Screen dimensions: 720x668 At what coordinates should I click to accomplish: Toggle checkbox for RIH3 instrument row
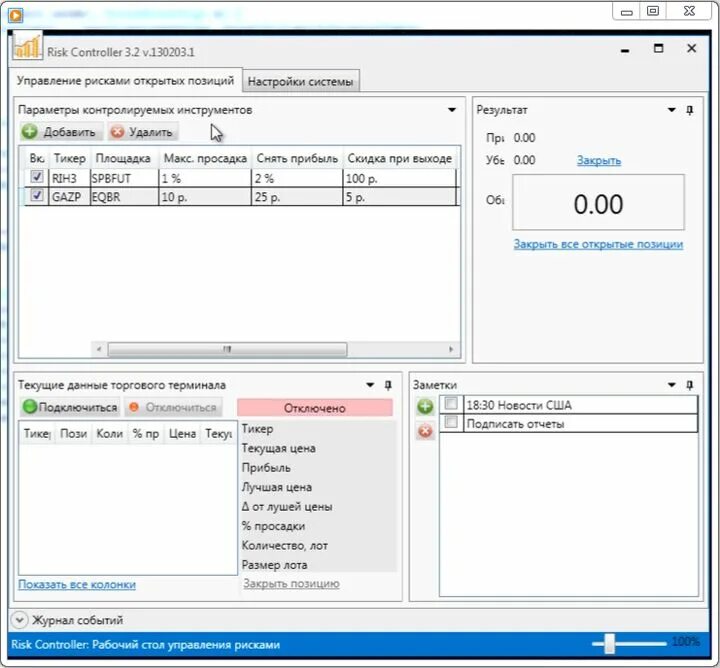click(x=37, y=176)
